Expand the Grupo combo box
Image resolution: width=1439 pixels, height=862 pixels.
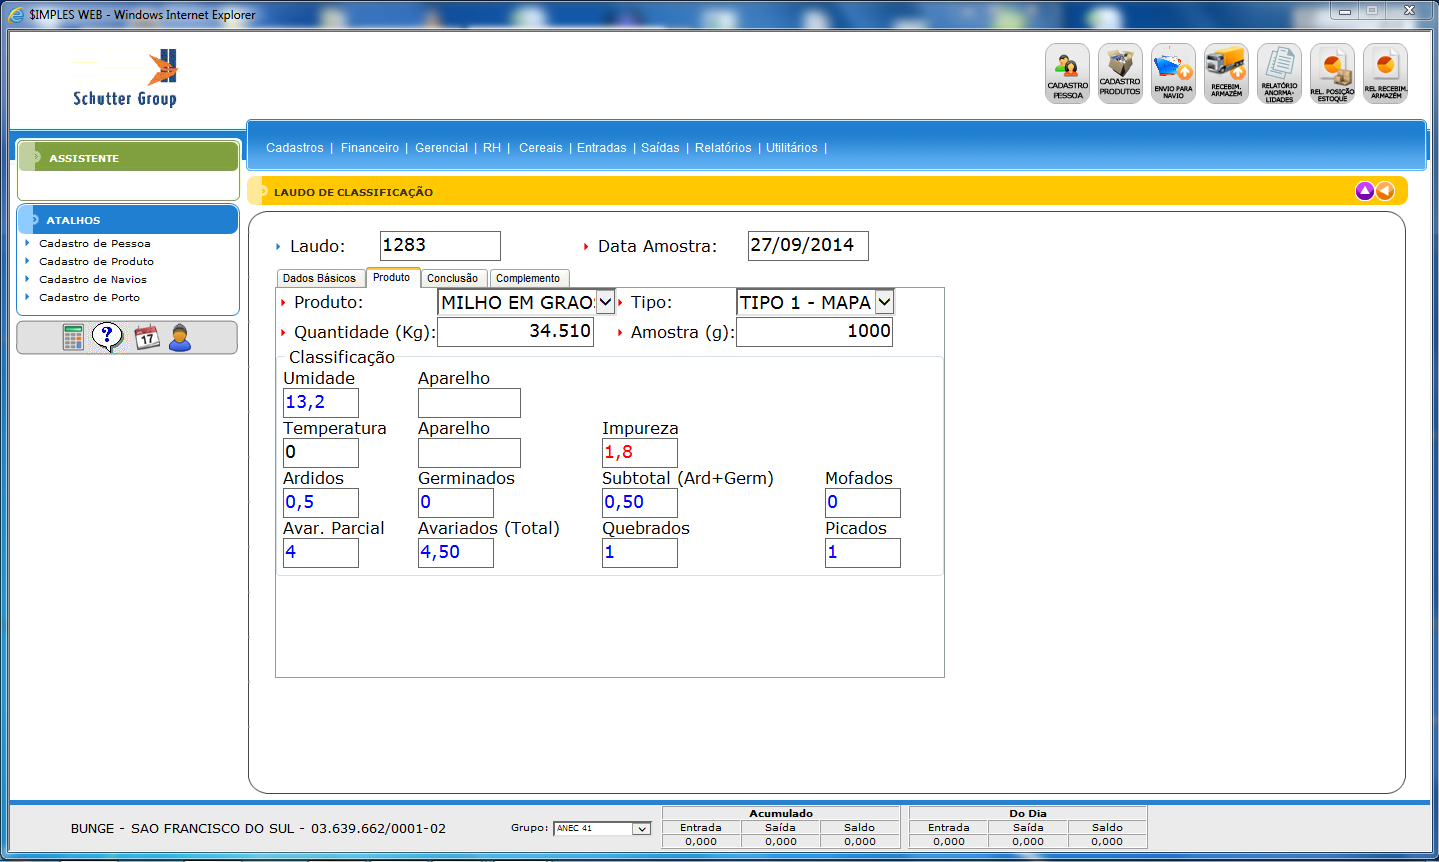641,829
